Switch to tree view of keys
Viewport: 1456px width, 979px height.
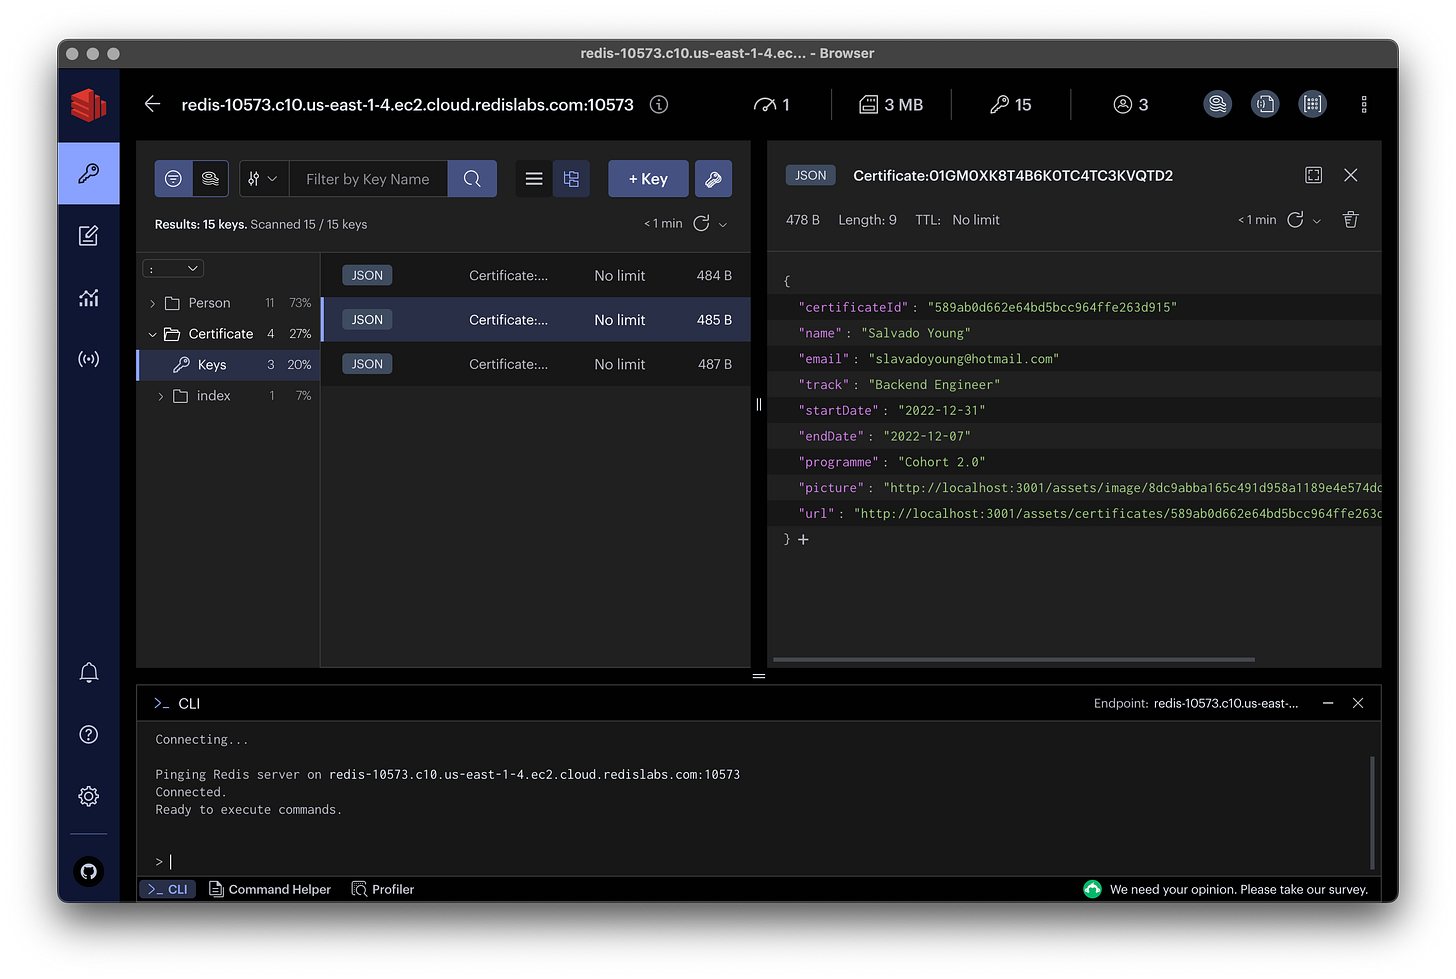pos(571,179)
